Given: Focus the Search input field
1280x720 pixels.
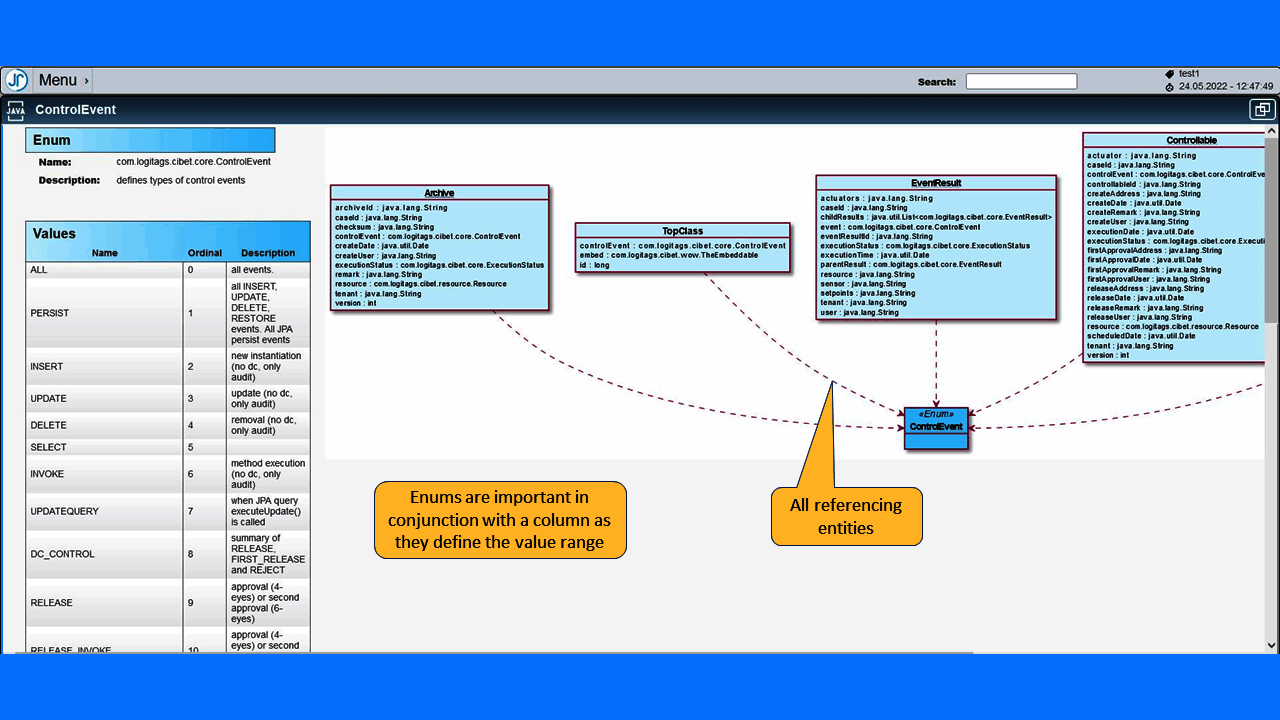Looking at the screenshot, I should coord(1021,82).
